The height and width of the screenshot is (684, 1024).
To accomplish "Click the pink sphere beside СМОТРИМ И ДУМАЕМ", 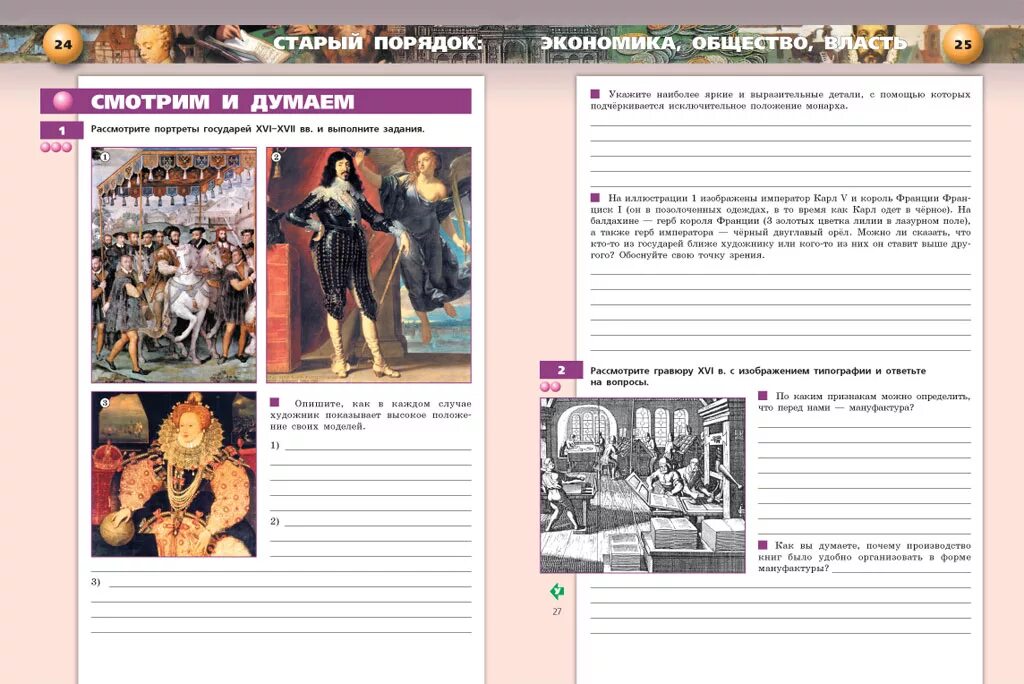I will click(x=63, y=101).
